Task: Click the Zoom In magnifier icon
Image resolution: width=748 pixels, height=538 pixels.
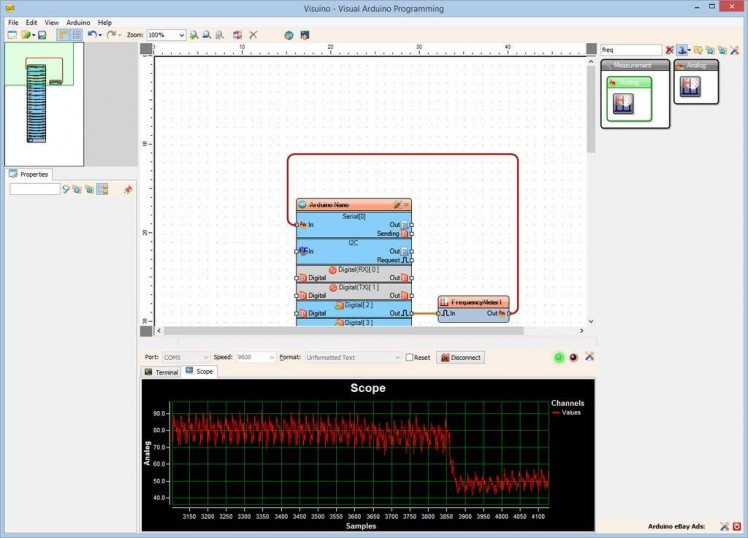Action: pyautogui.click(x=194, y=35)
